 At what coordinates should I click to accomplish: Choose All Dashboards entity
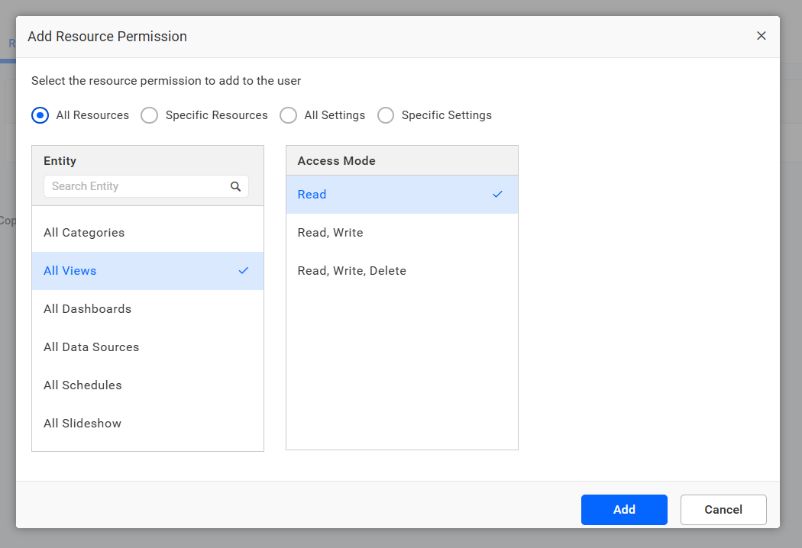click(148, 309)
